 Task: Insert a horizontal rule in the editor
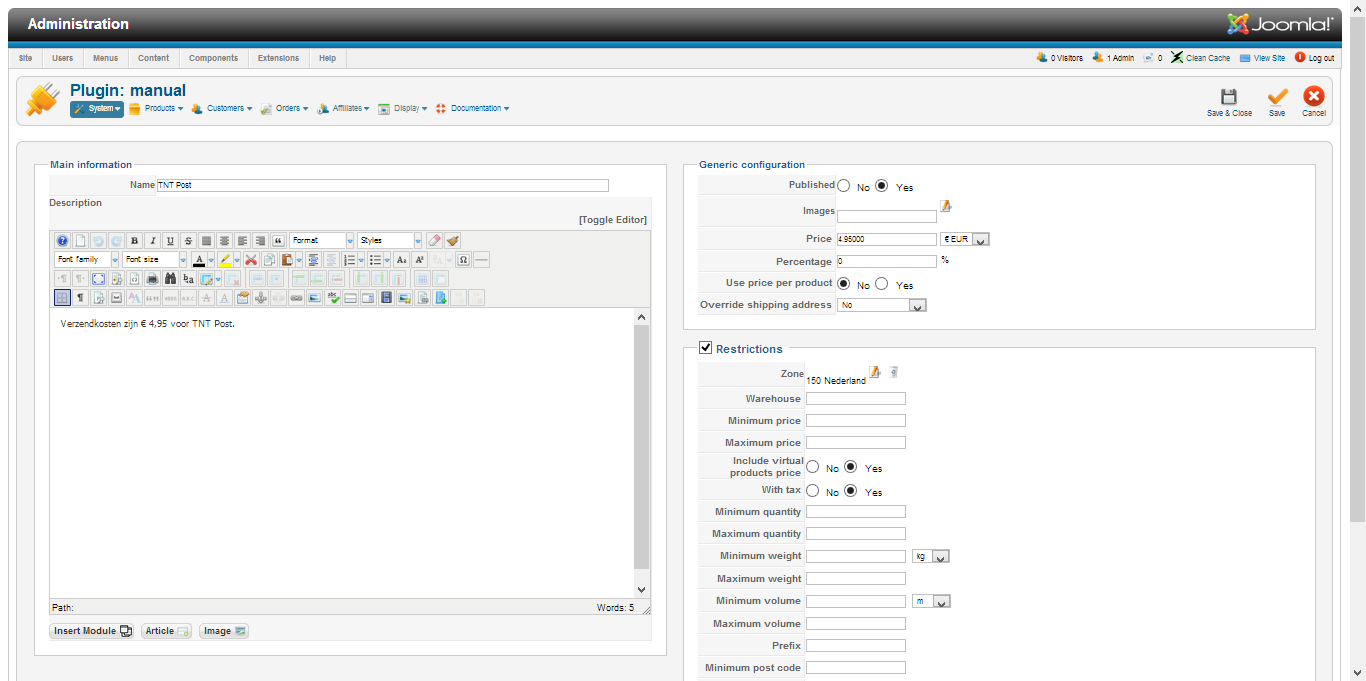tap(481, 260)
